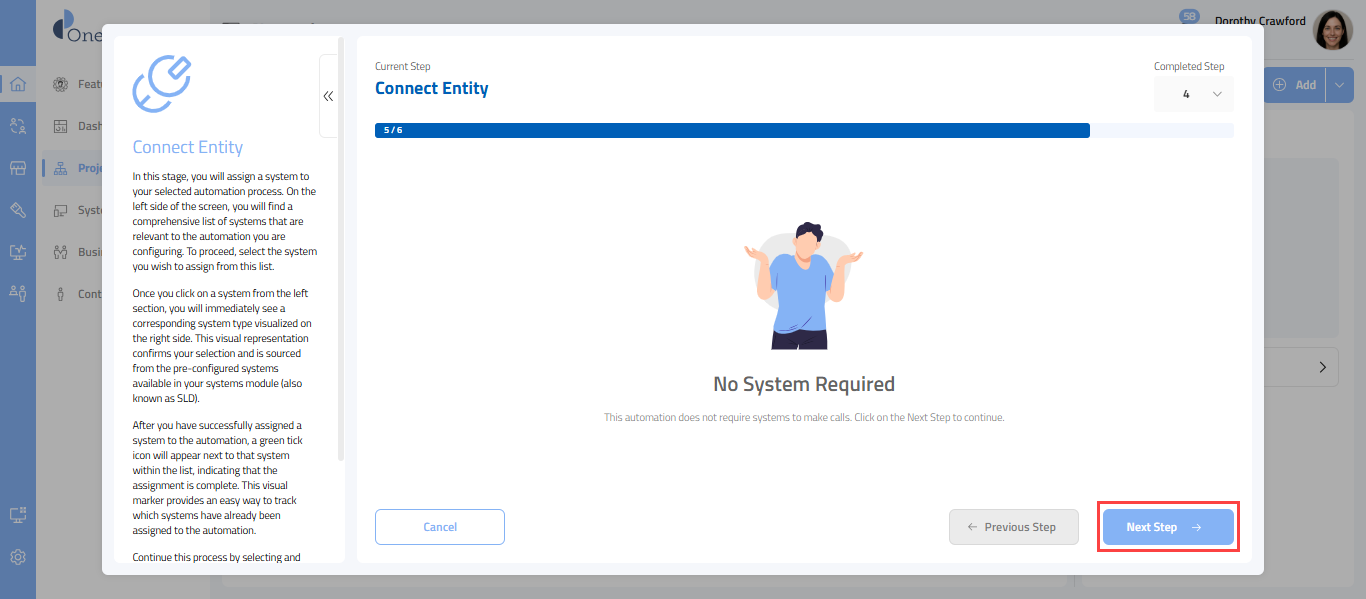
Task: Open the user sync icon in left rail
Action: 18,126
